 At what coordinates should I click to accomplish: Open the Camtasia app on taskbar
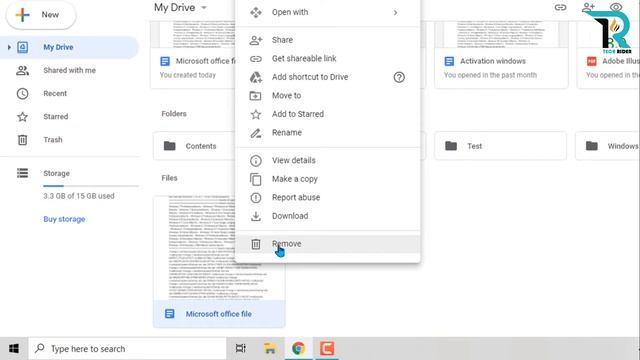coord(327,349)
